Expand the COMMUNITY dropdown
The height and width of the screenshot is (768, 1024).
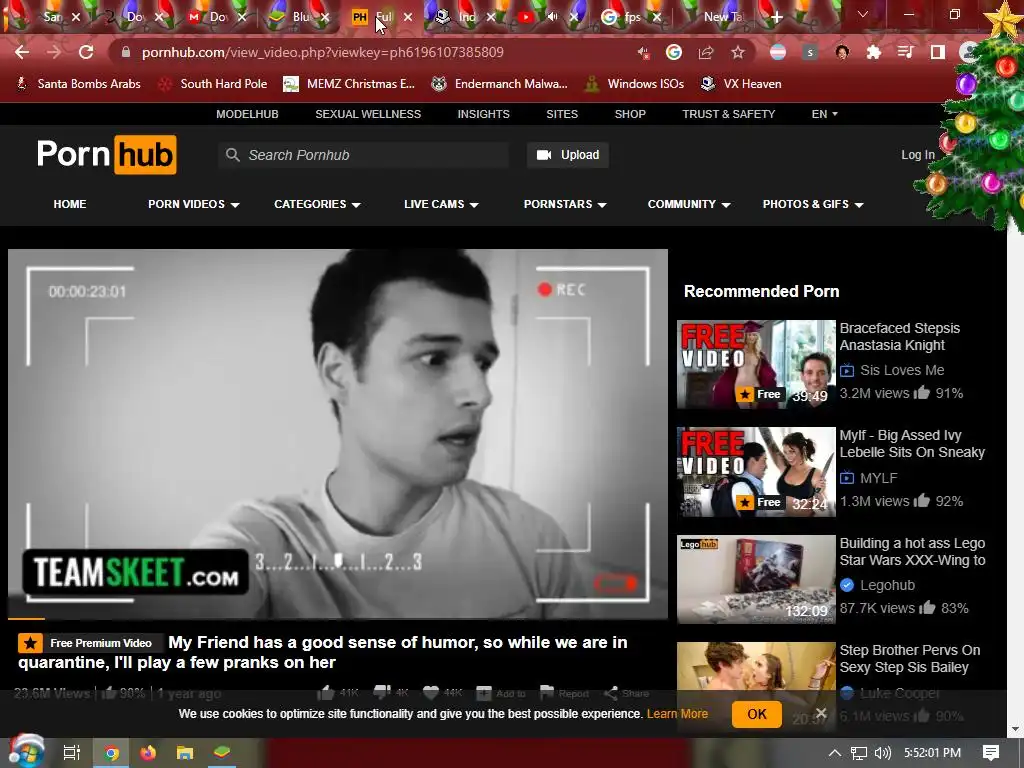[x=689, y=204]
